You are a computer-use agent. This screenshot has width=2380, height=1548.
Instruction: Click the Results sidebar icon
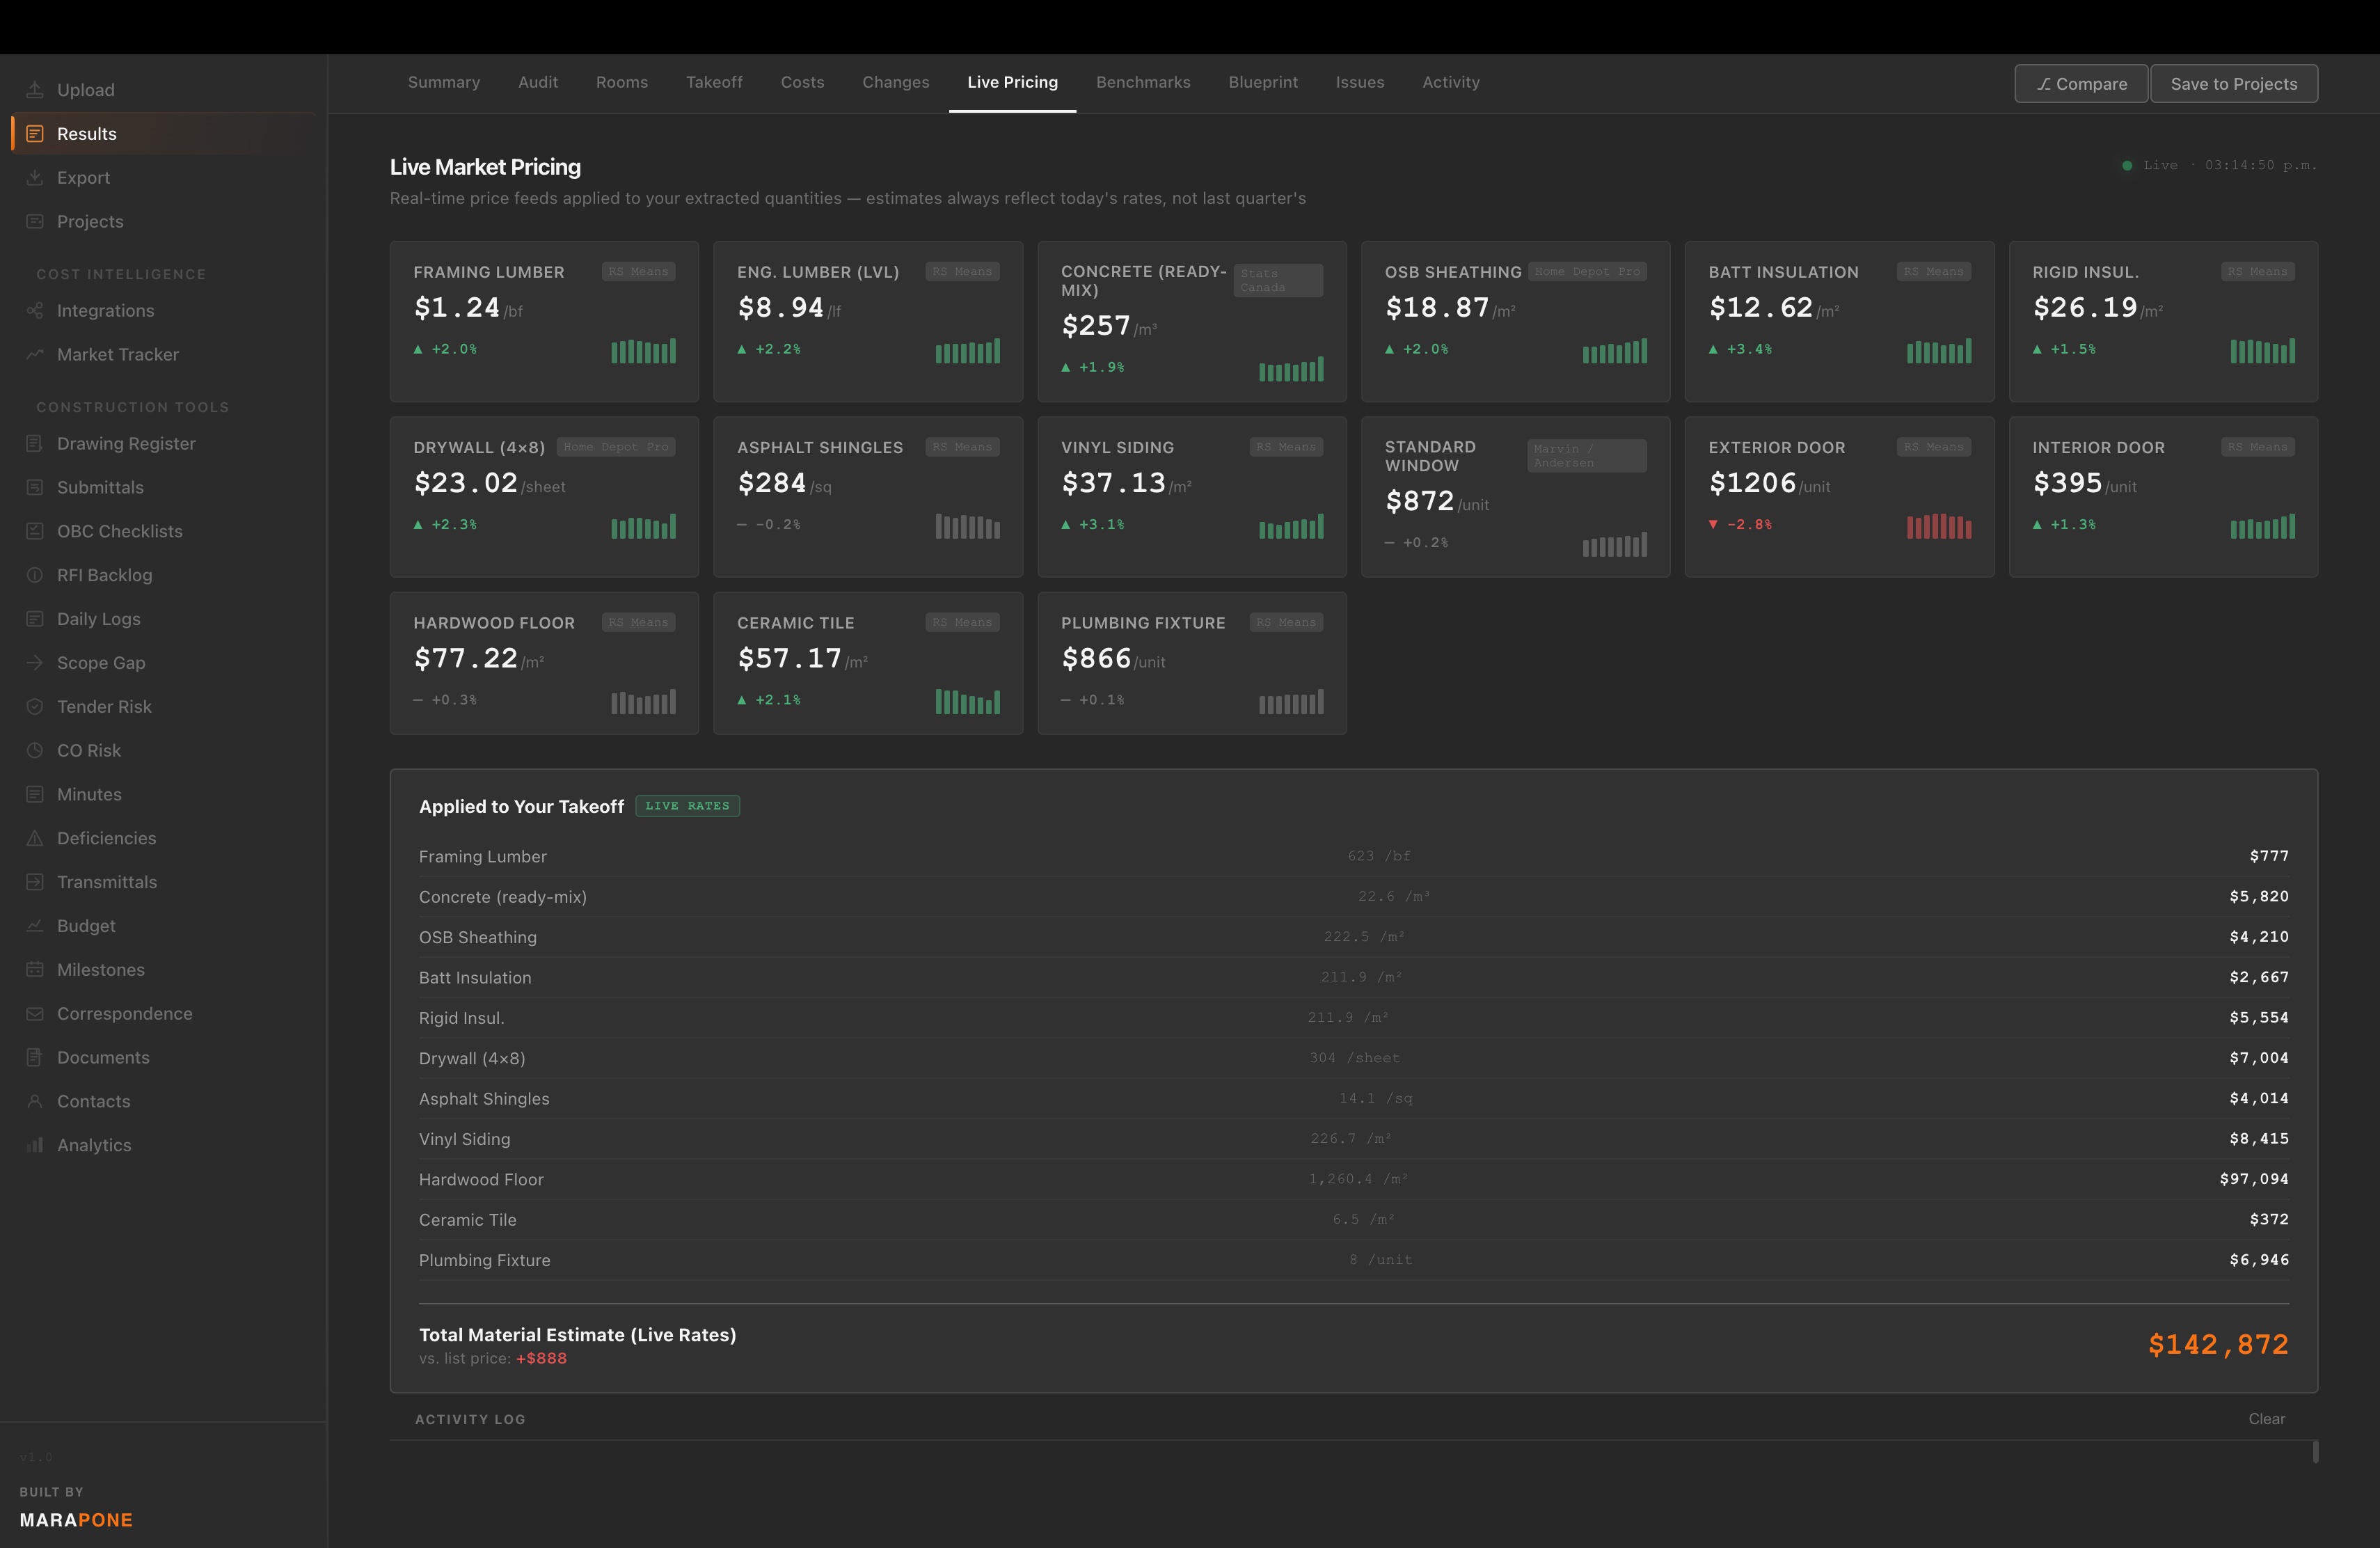pyautogui.click(x=35, y=134)
